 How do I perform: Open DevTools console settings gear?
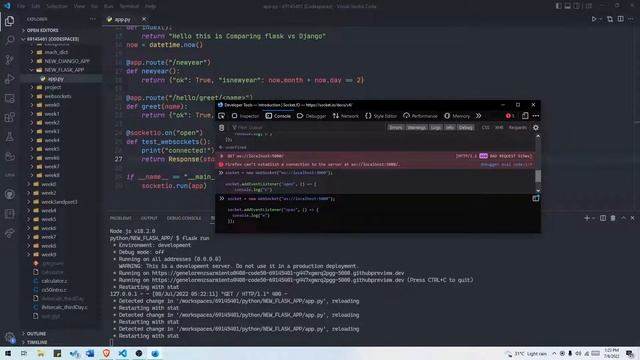pyautogui.click(x=536, y=128)
